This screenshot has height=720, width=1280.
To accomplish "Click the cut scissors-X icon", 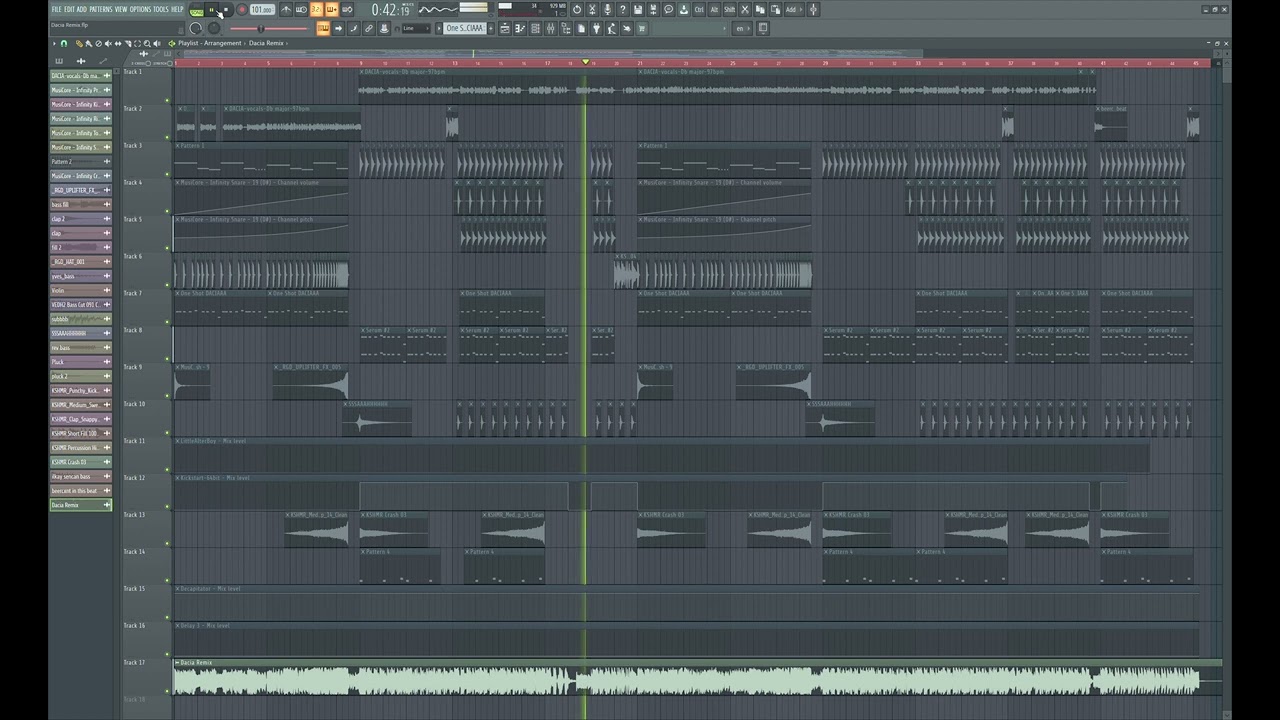I will coord(744,10).
